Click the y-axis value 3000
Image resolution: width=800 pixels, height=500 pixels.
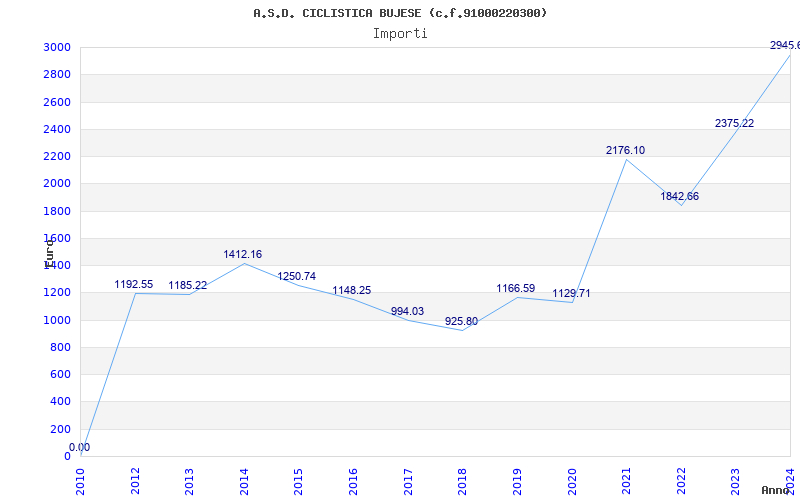[x=57, y=47]
